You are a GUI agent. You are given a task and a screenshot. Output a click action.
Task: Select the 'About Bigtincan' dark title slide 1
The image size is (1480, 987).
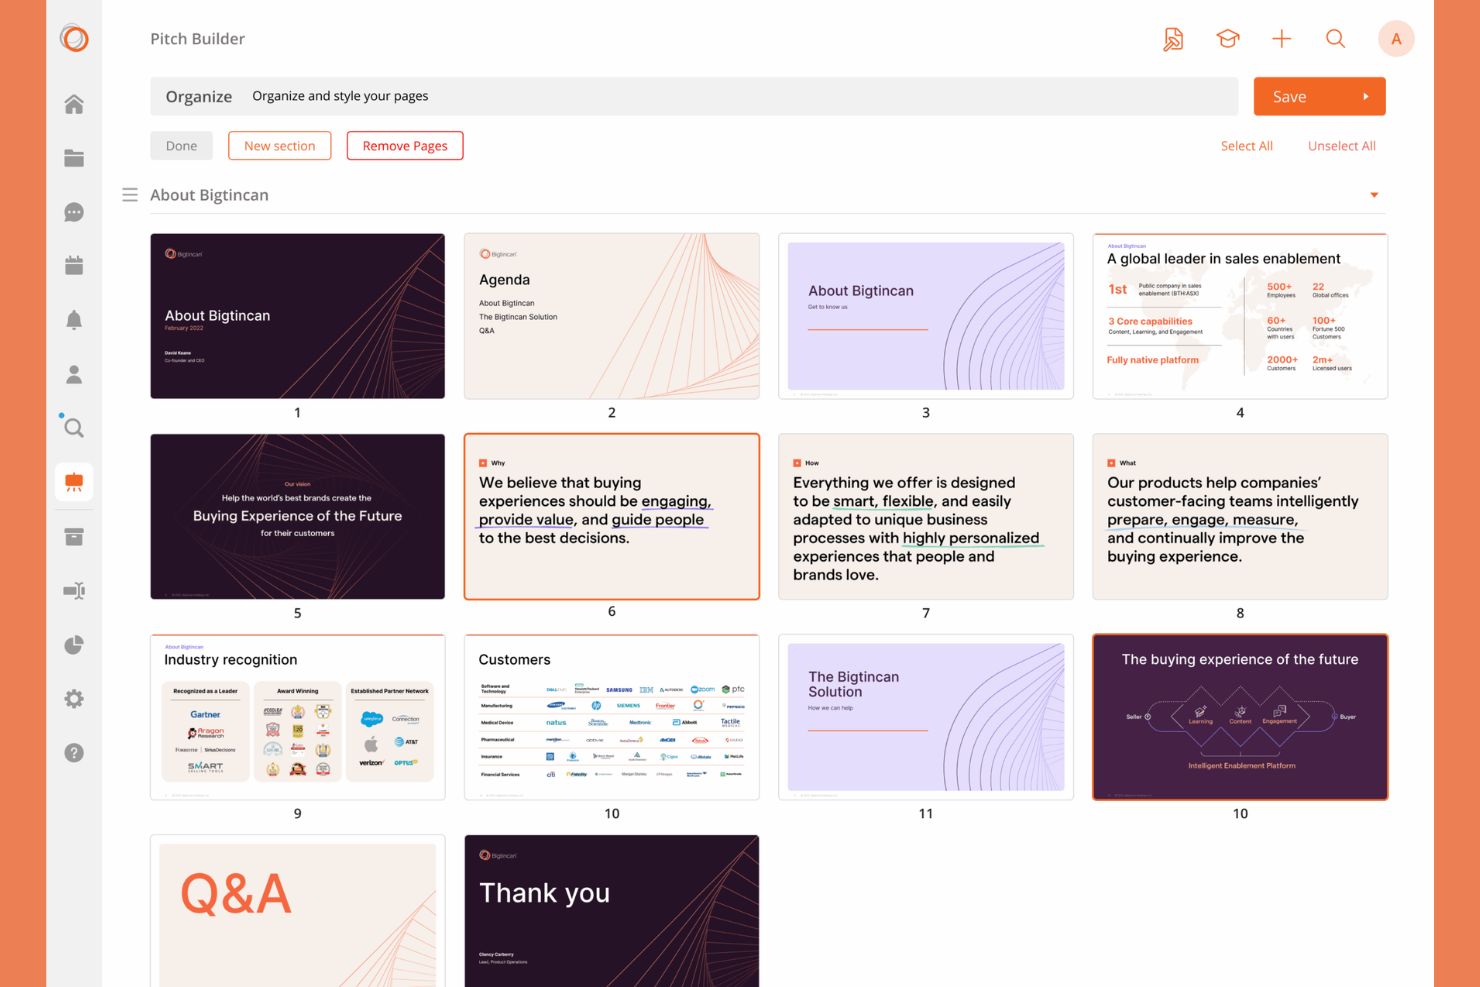pos(297,316)
